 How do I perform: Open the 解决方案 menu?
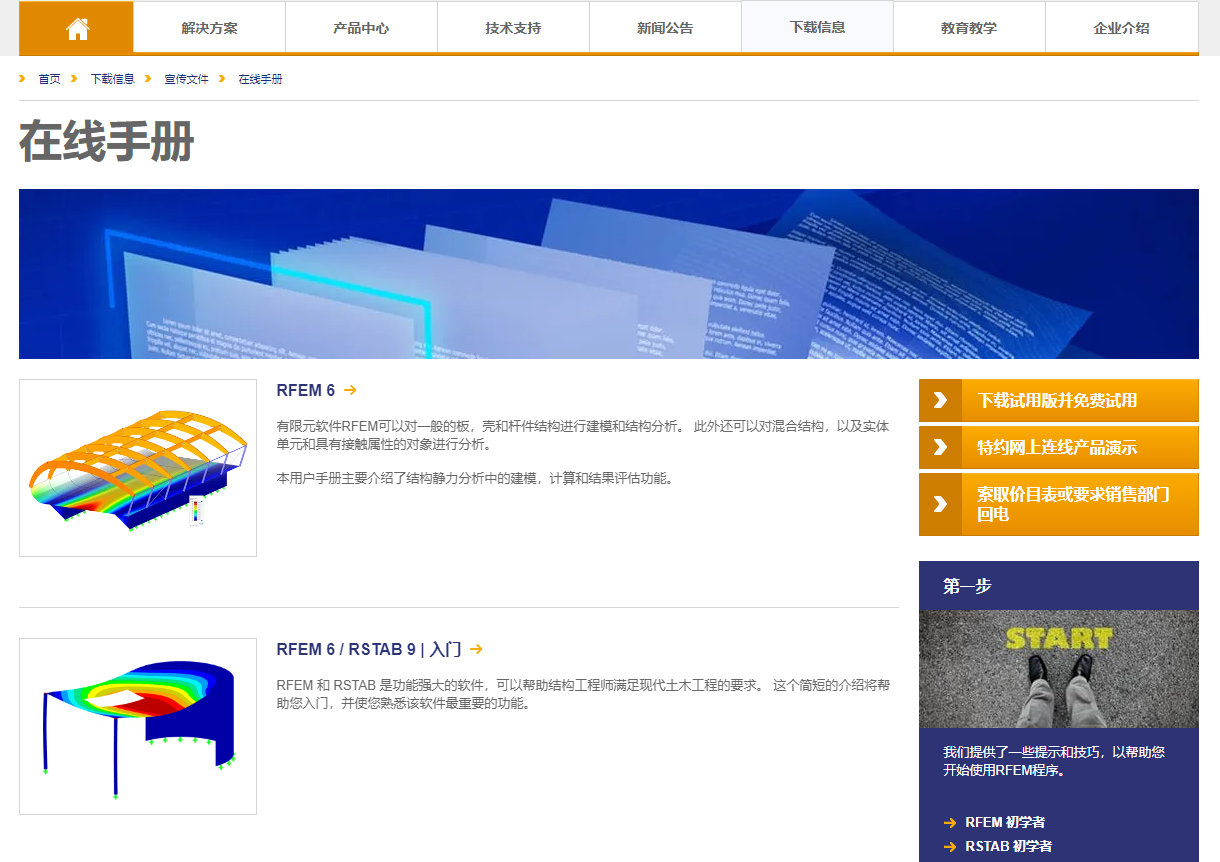(209, 27)
